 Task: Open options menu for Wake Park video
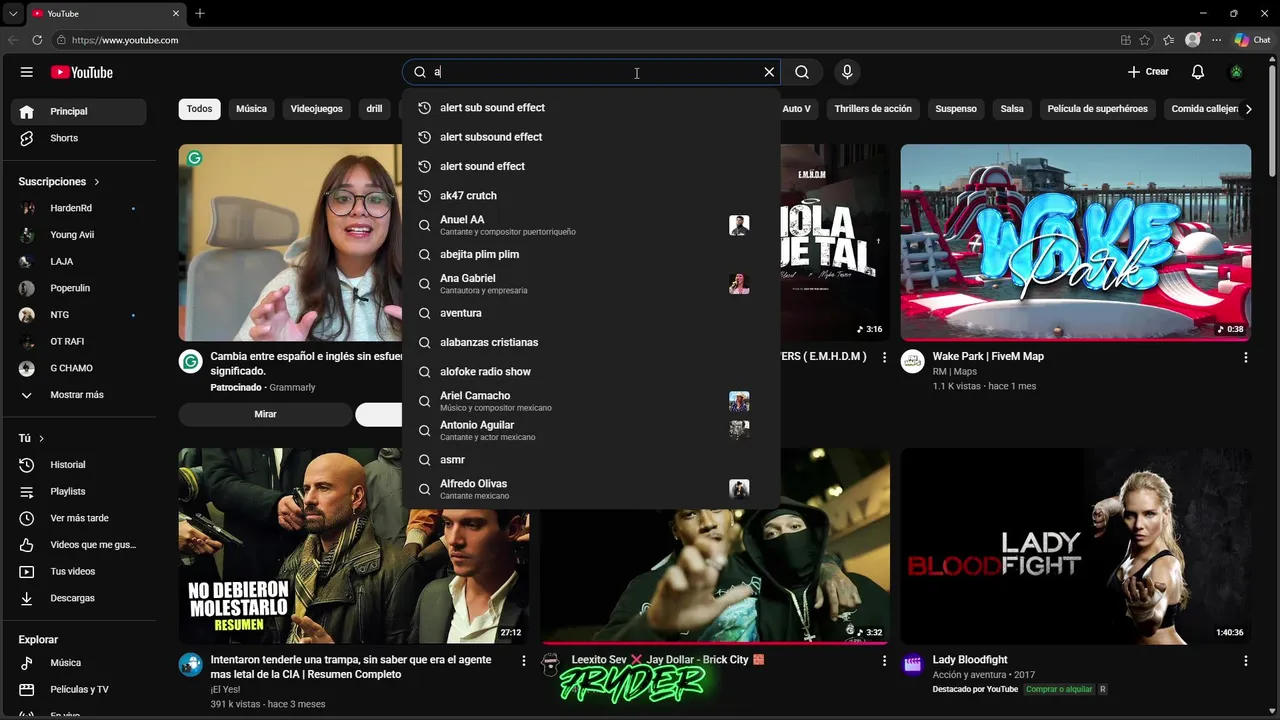point(1246,357)
